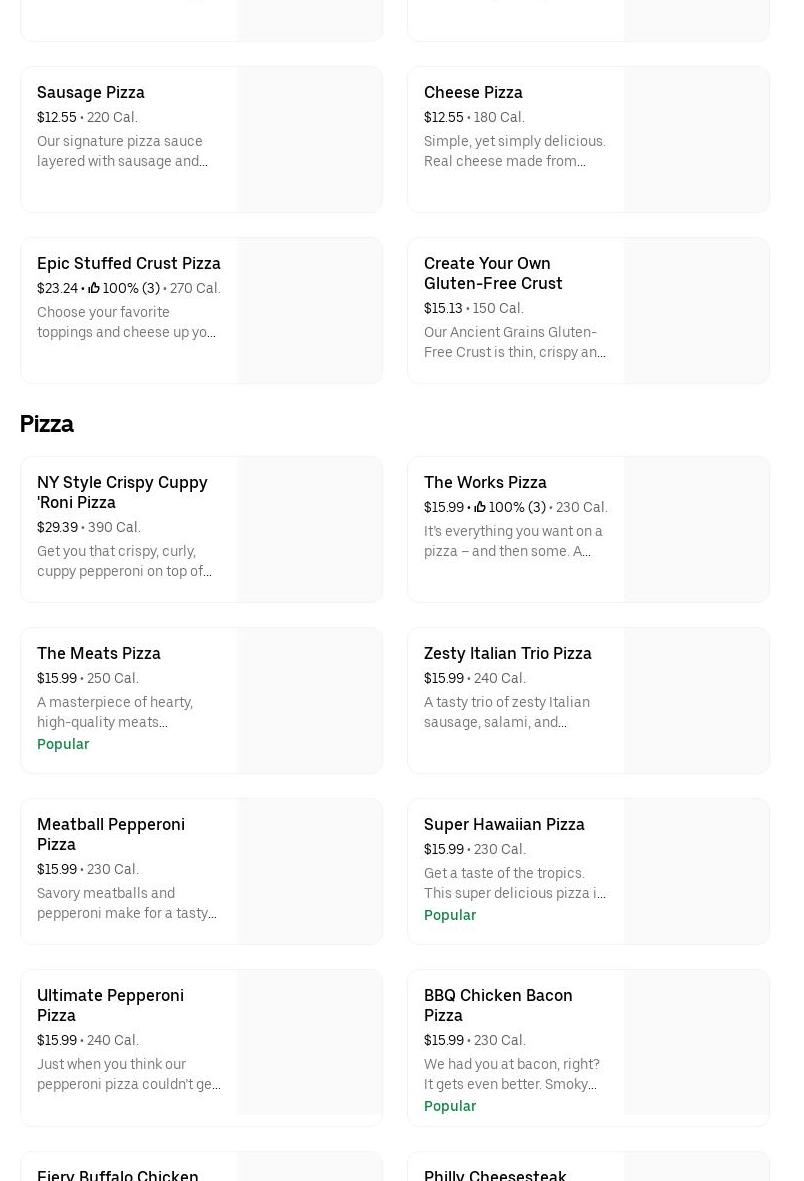Screen dimensions: 804x1181
Task: Select Ultimate Pepperoni Pizza
Action: tap(110, 1005)
